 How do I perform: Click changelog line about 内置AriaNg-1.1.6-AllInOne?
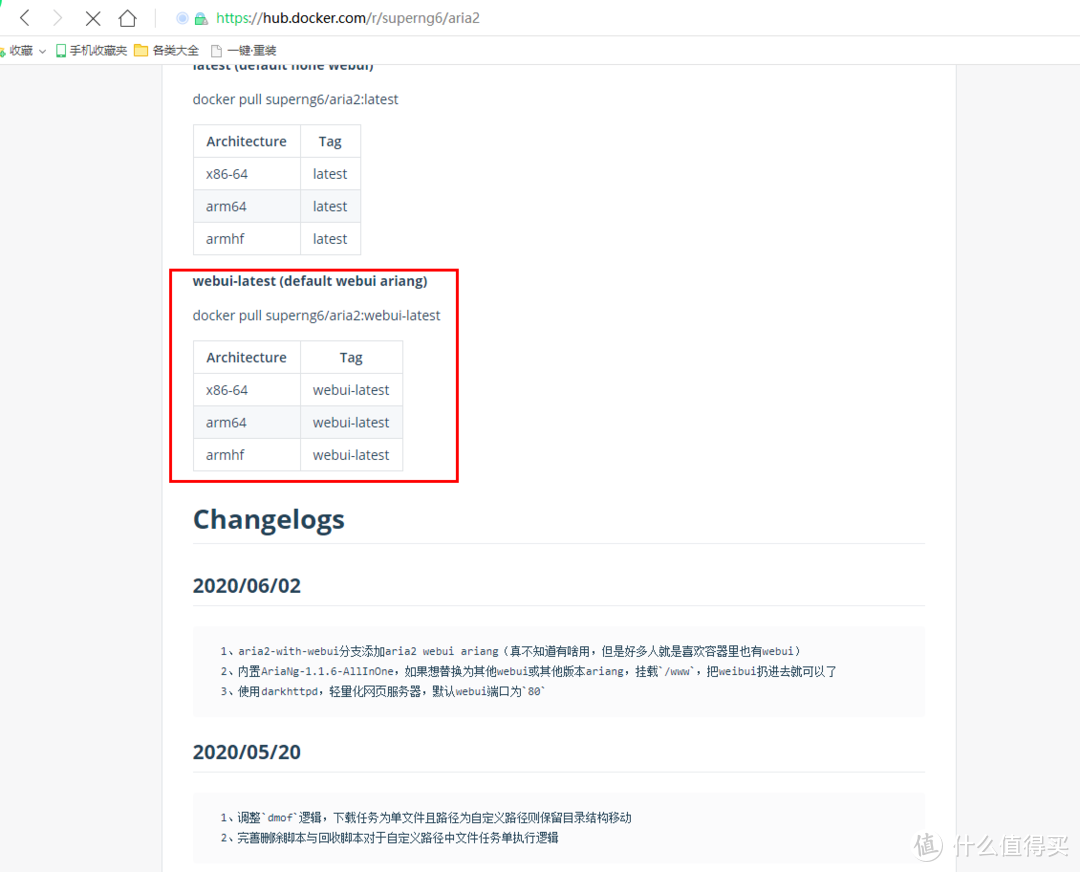[528, 671]
